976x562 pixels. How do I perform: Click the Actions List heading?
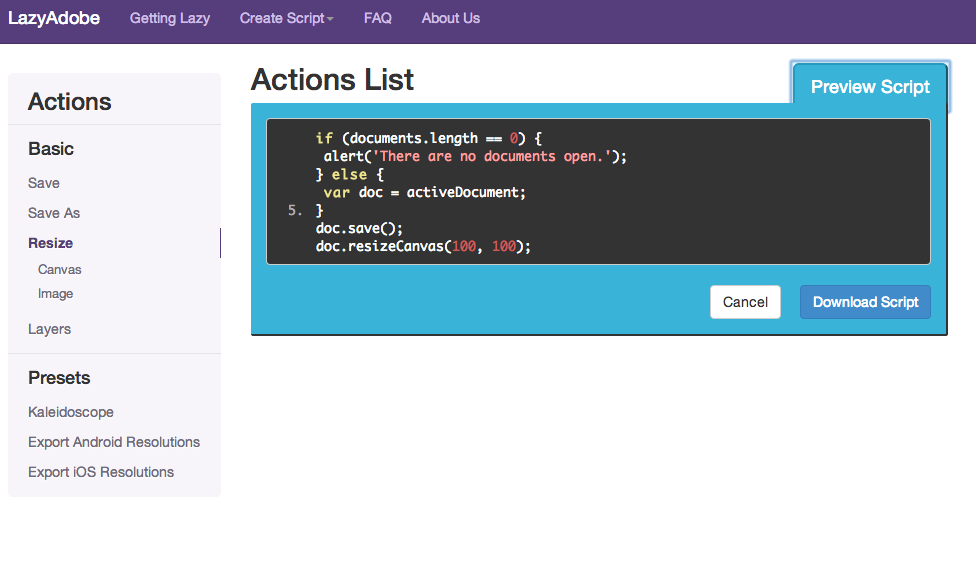(332, 80)
